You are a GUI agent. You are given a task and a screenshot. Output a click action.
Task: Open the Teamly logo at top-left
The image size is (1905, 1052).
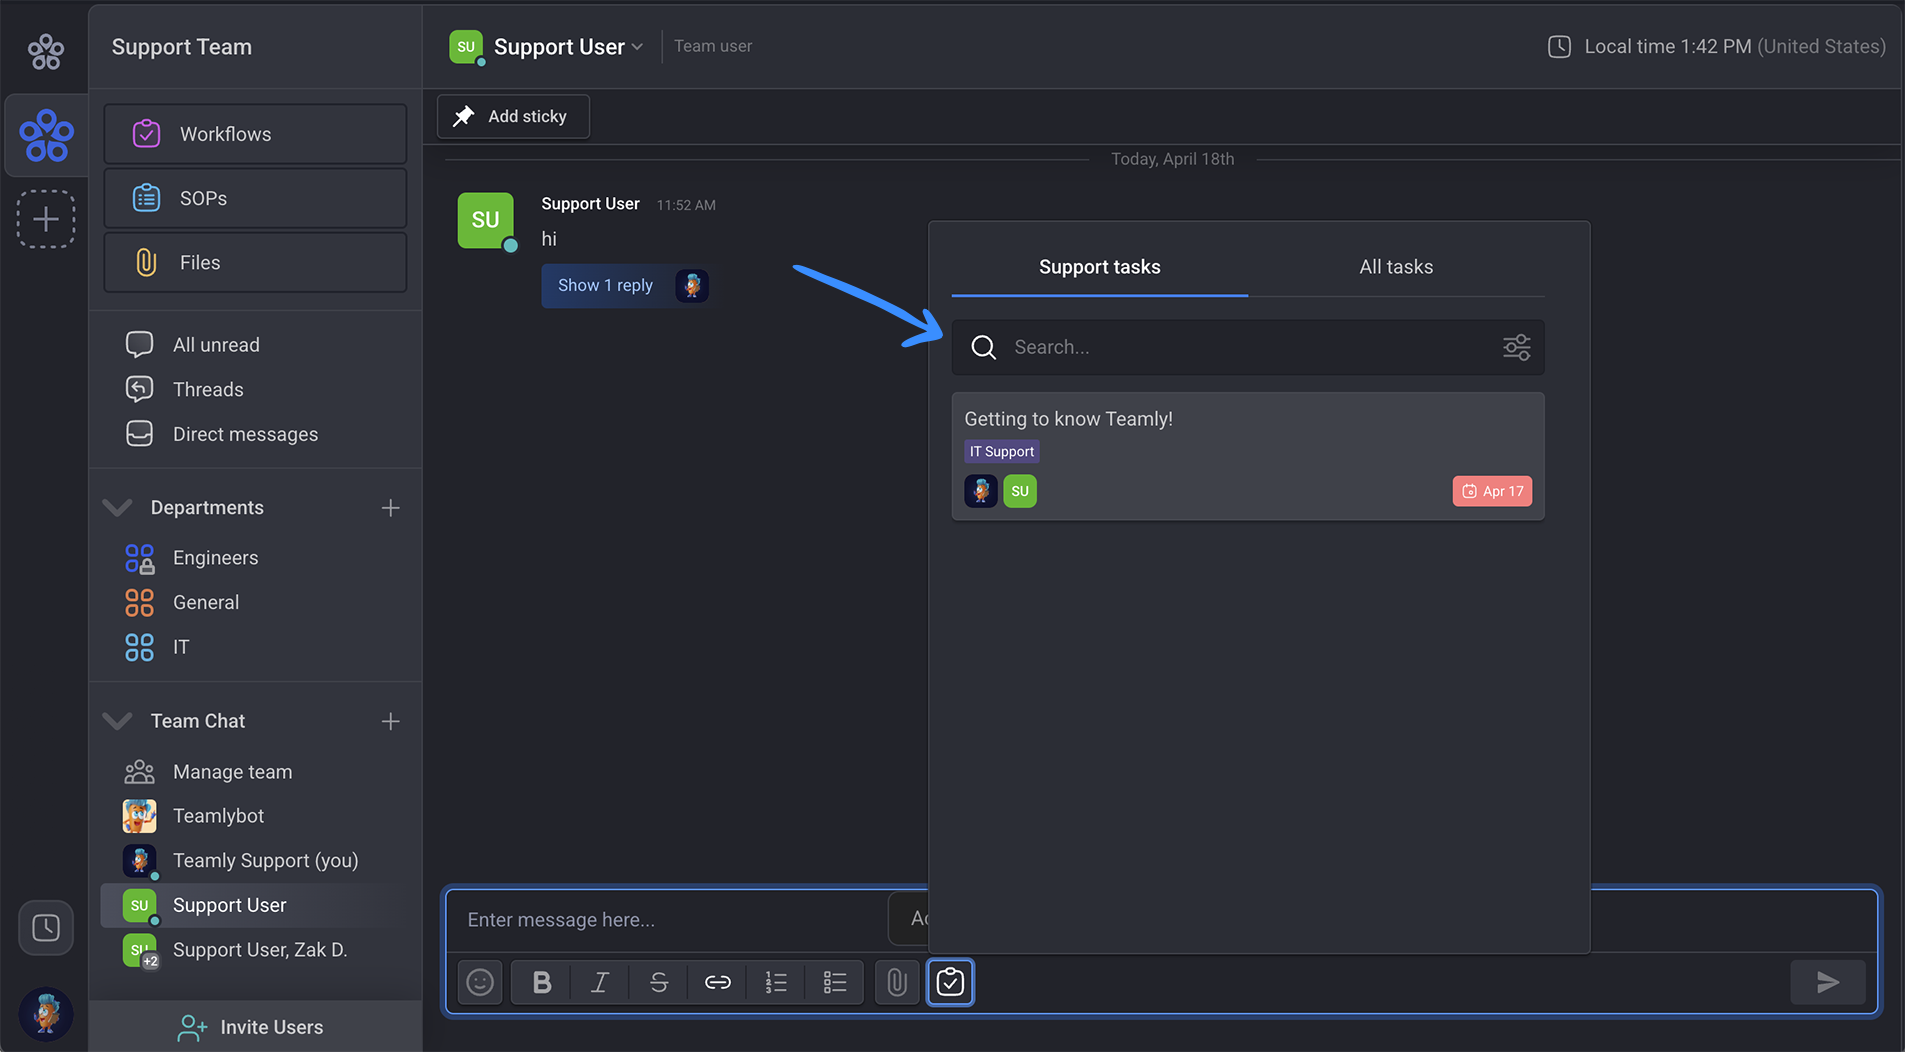coord(46,52)
